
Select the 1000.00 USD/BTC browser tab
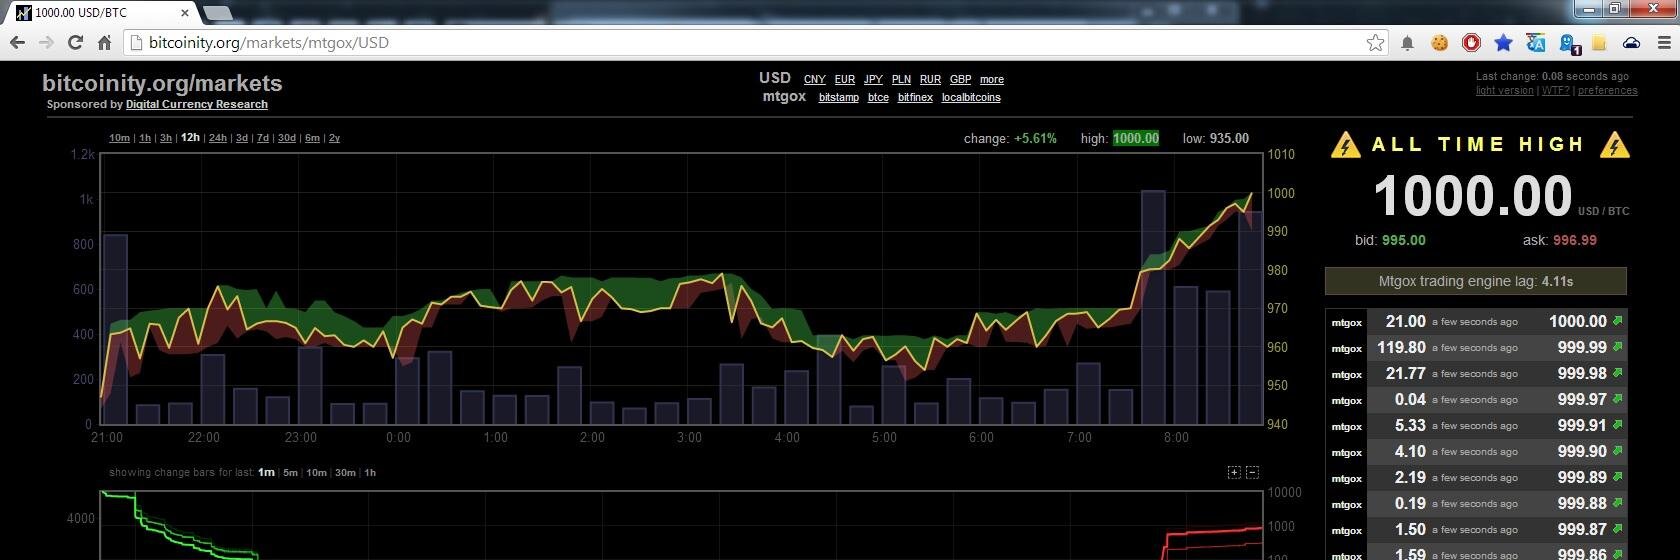click(103, 13)
